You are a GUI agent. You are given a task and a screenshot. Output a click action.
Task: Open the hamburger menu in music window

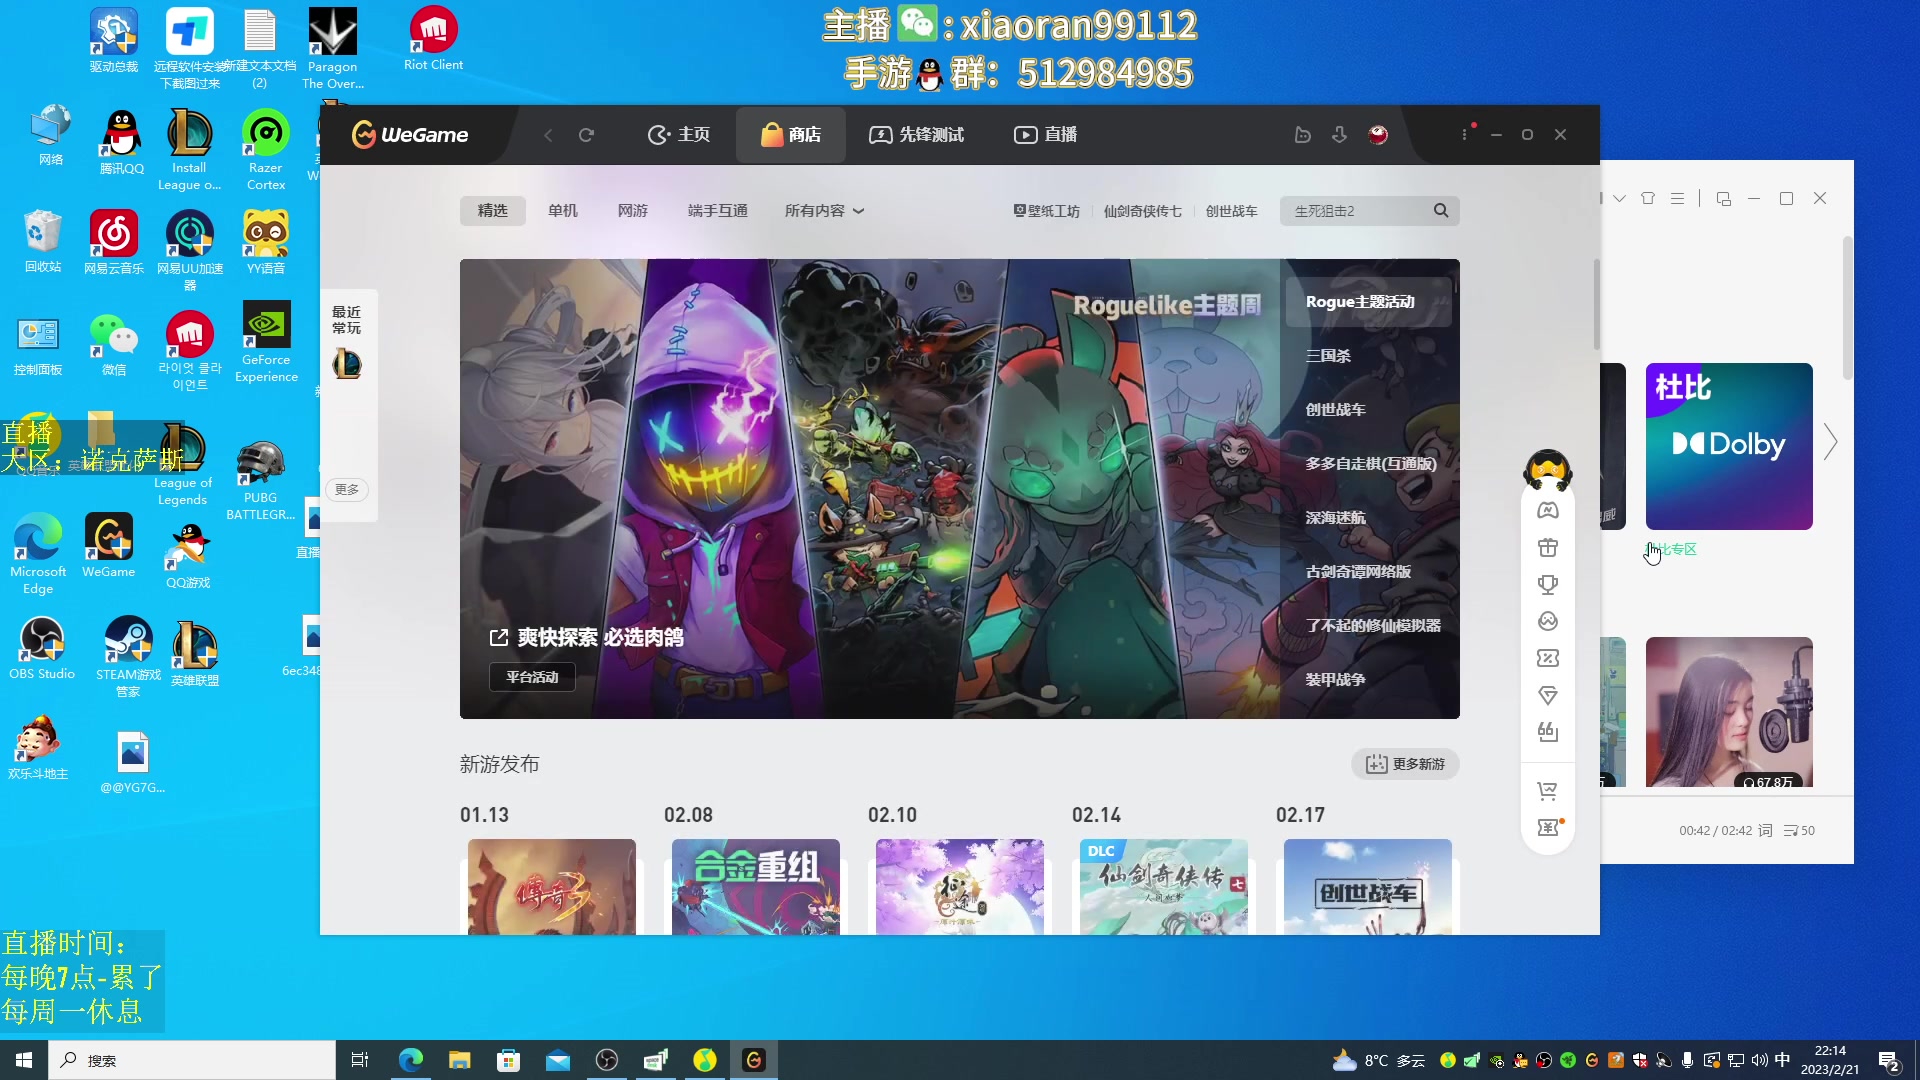1678,198
